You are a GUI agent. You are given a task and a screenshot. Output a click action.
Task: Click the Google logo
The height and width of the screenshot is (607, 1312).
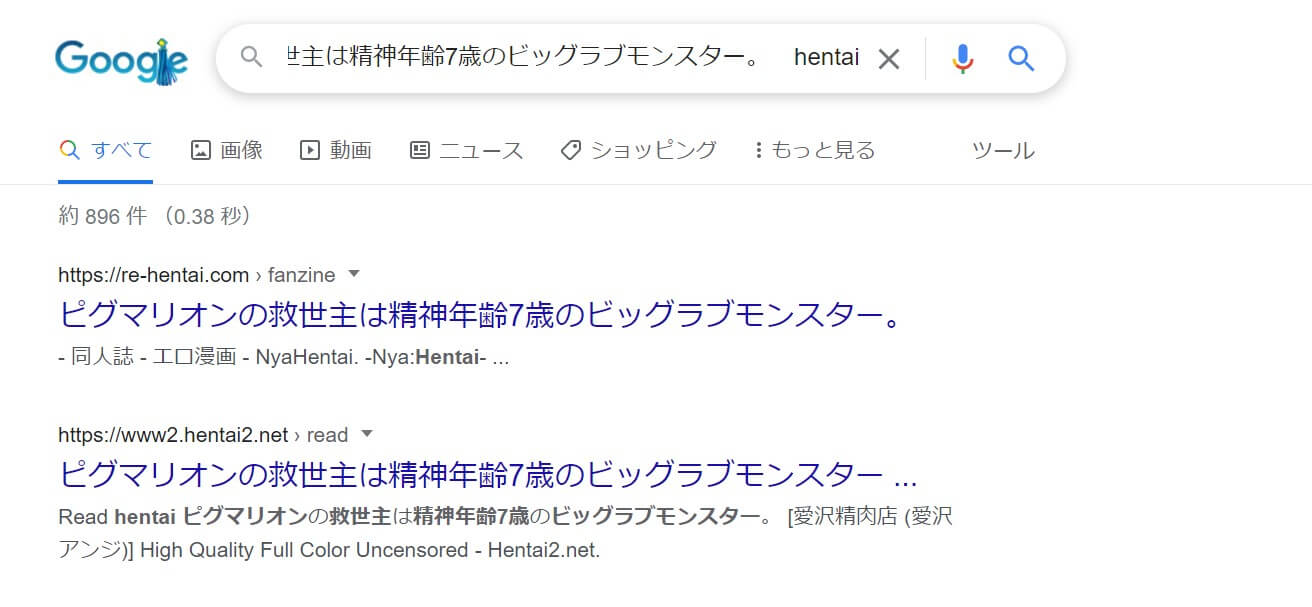[x=121, y=60]
